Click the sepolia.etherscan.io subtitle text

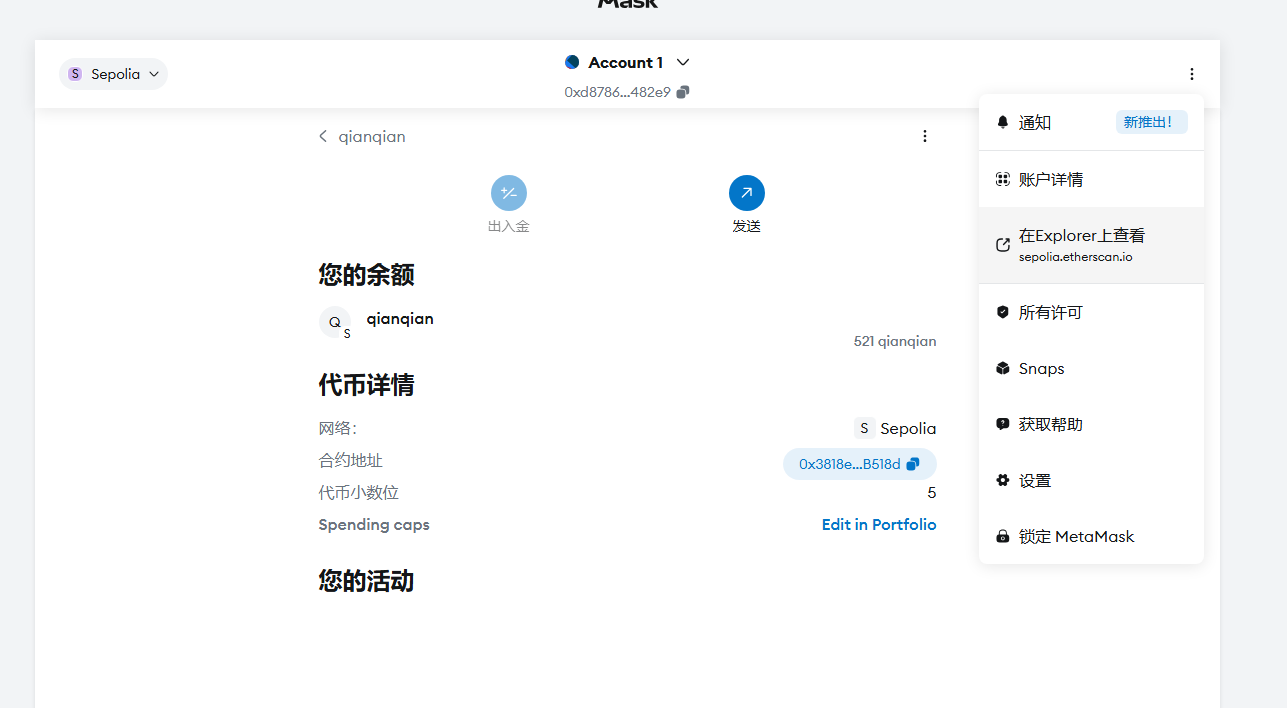(x=1075, y=257)
